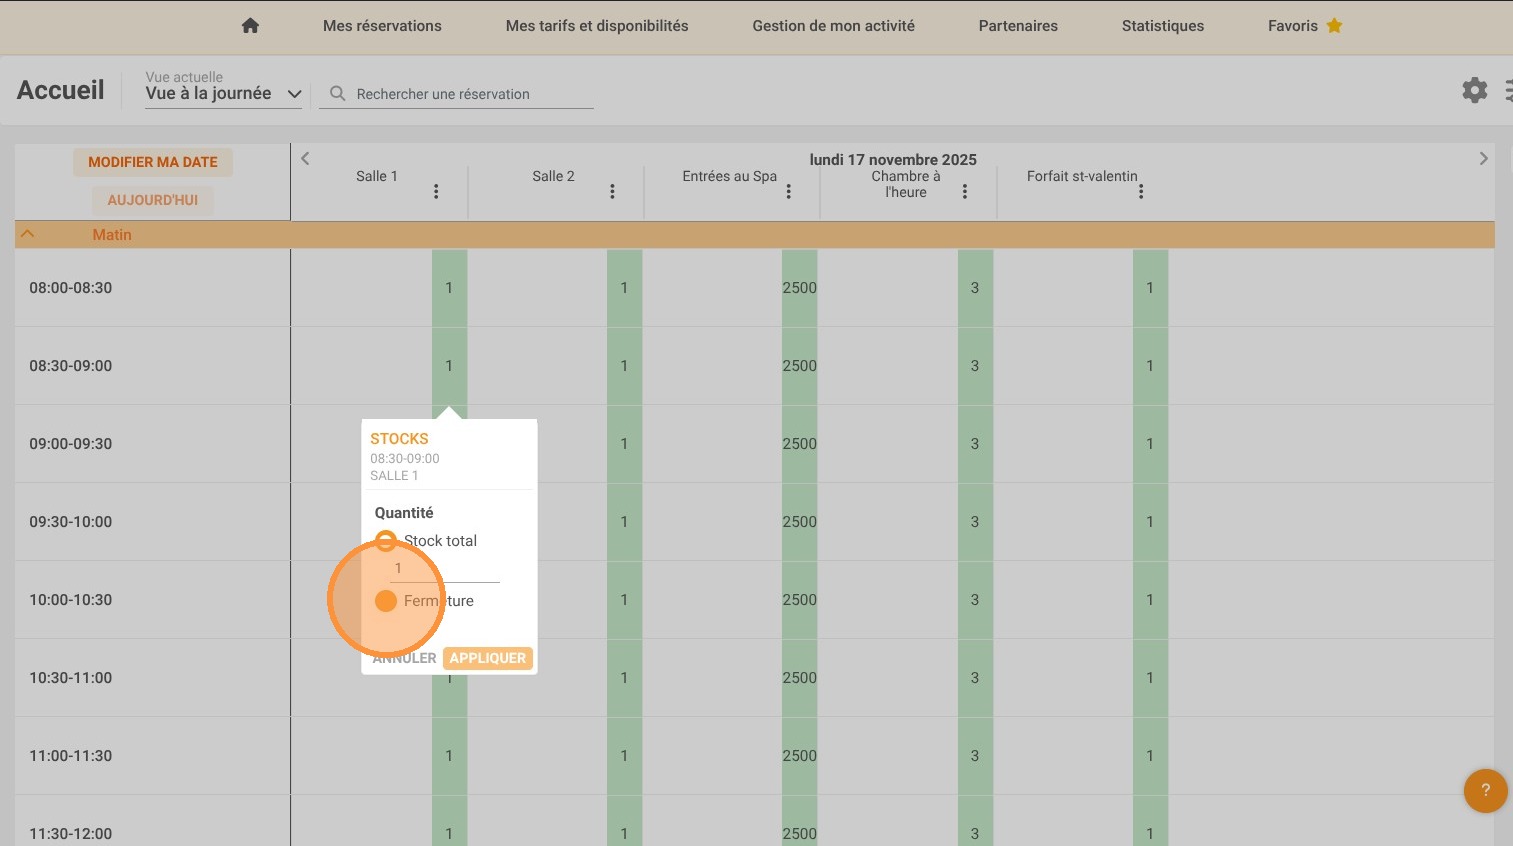1513x846 pixels.
Task: Click the search magnifier icon
Action: pos(338,93)
